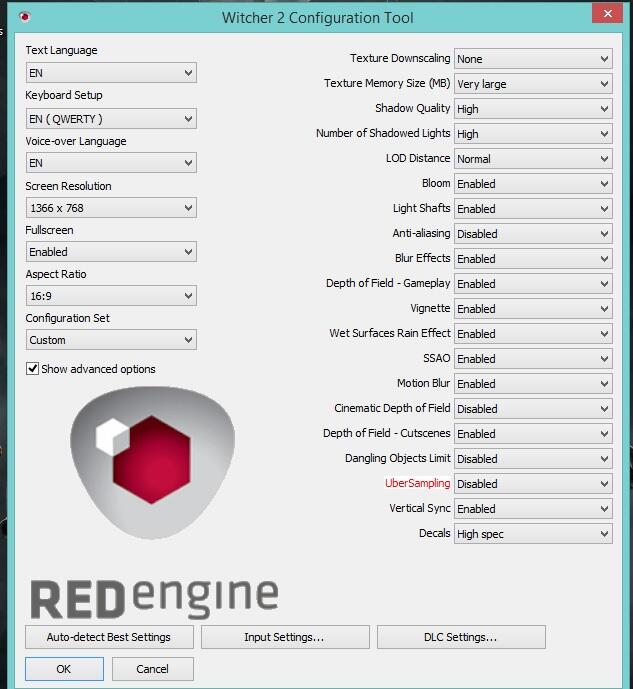This screenshot has height=689, width=633.
Task: Click the Wet Surfaces Rain Effect label
Action: tap(390, 333)
